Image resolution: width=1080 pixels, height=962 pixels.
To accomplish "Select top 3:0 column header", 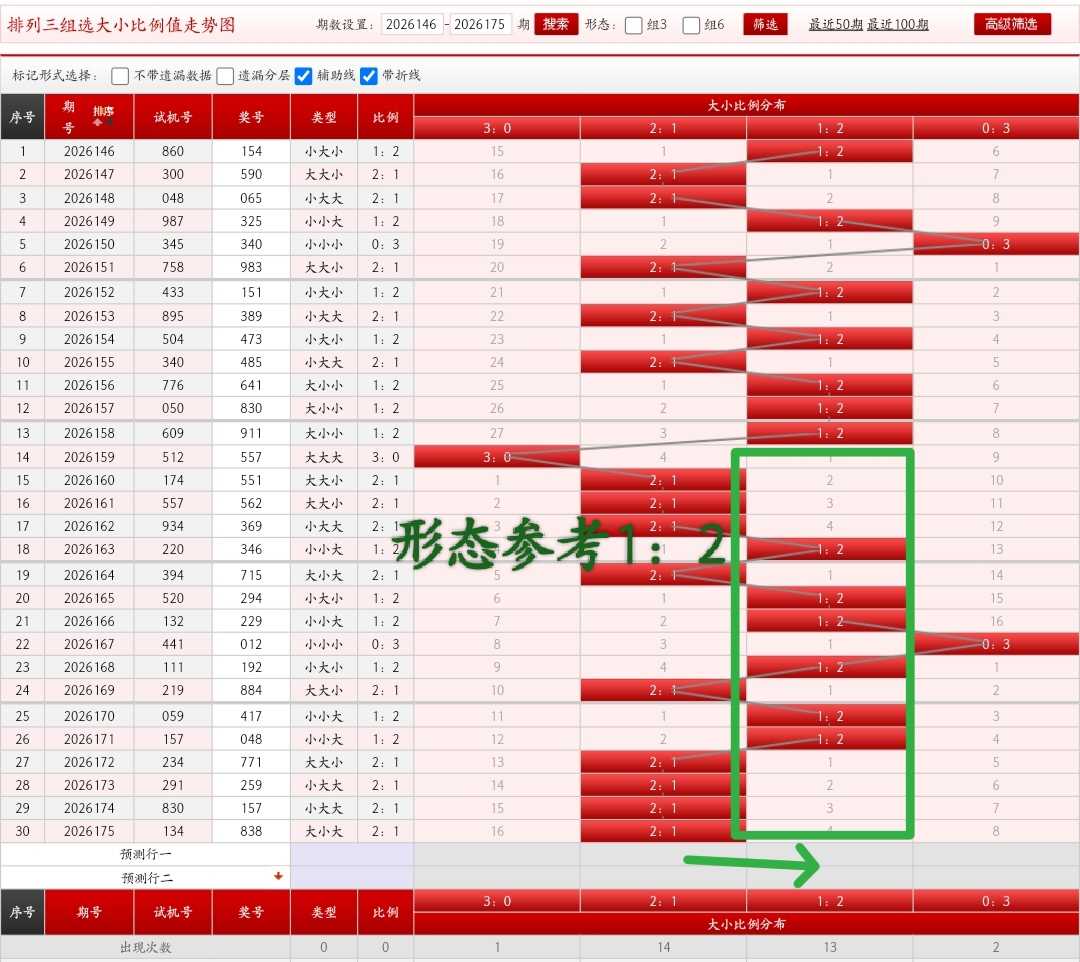I will click(x=497, y=128).
